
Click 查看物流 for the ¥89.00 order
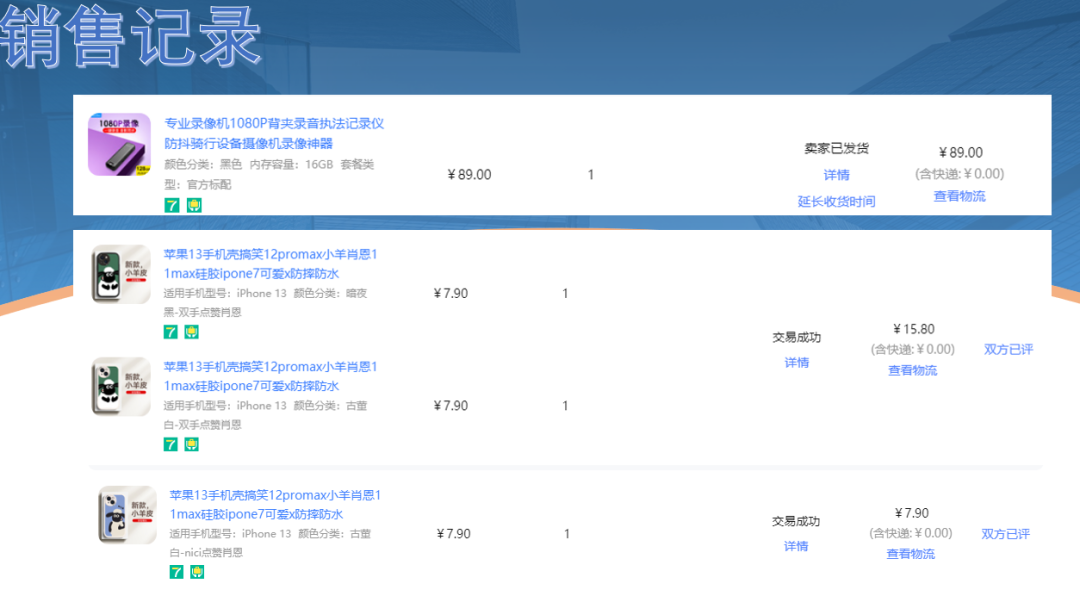tap(959, 196)
